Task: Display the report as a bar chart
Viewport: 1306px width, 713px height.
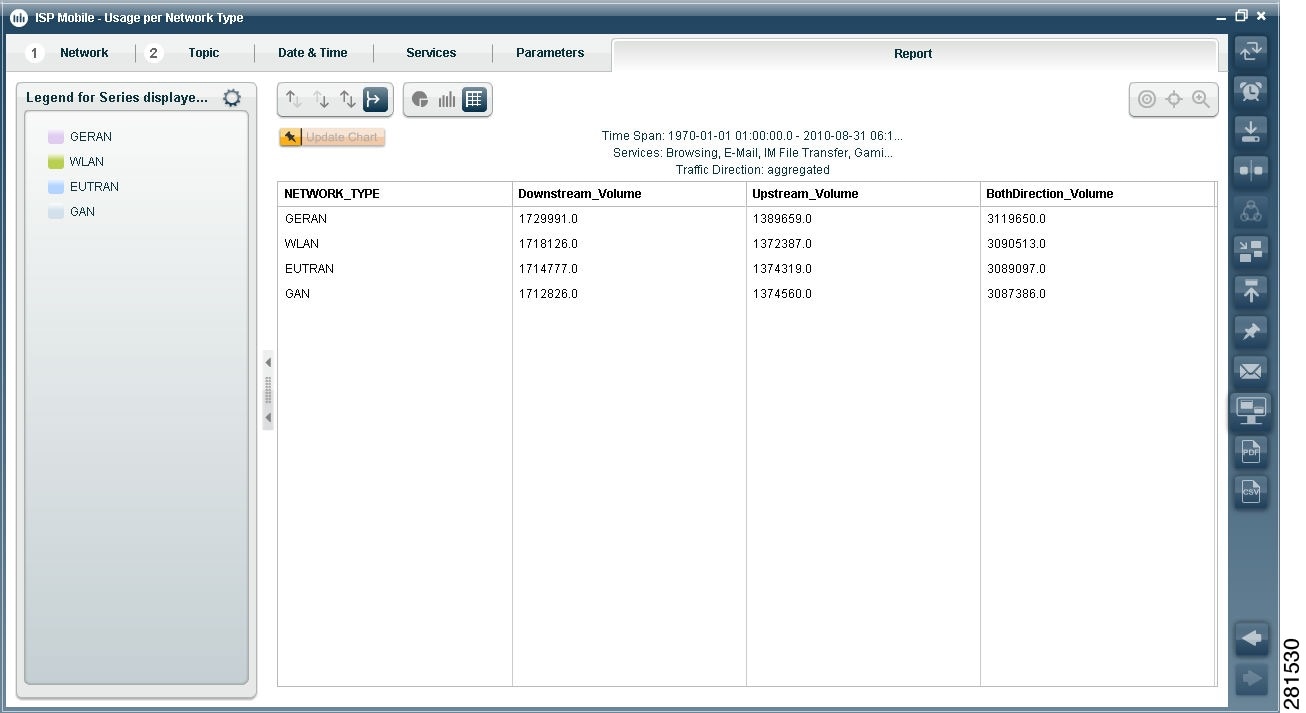Action: coord(447,99)
